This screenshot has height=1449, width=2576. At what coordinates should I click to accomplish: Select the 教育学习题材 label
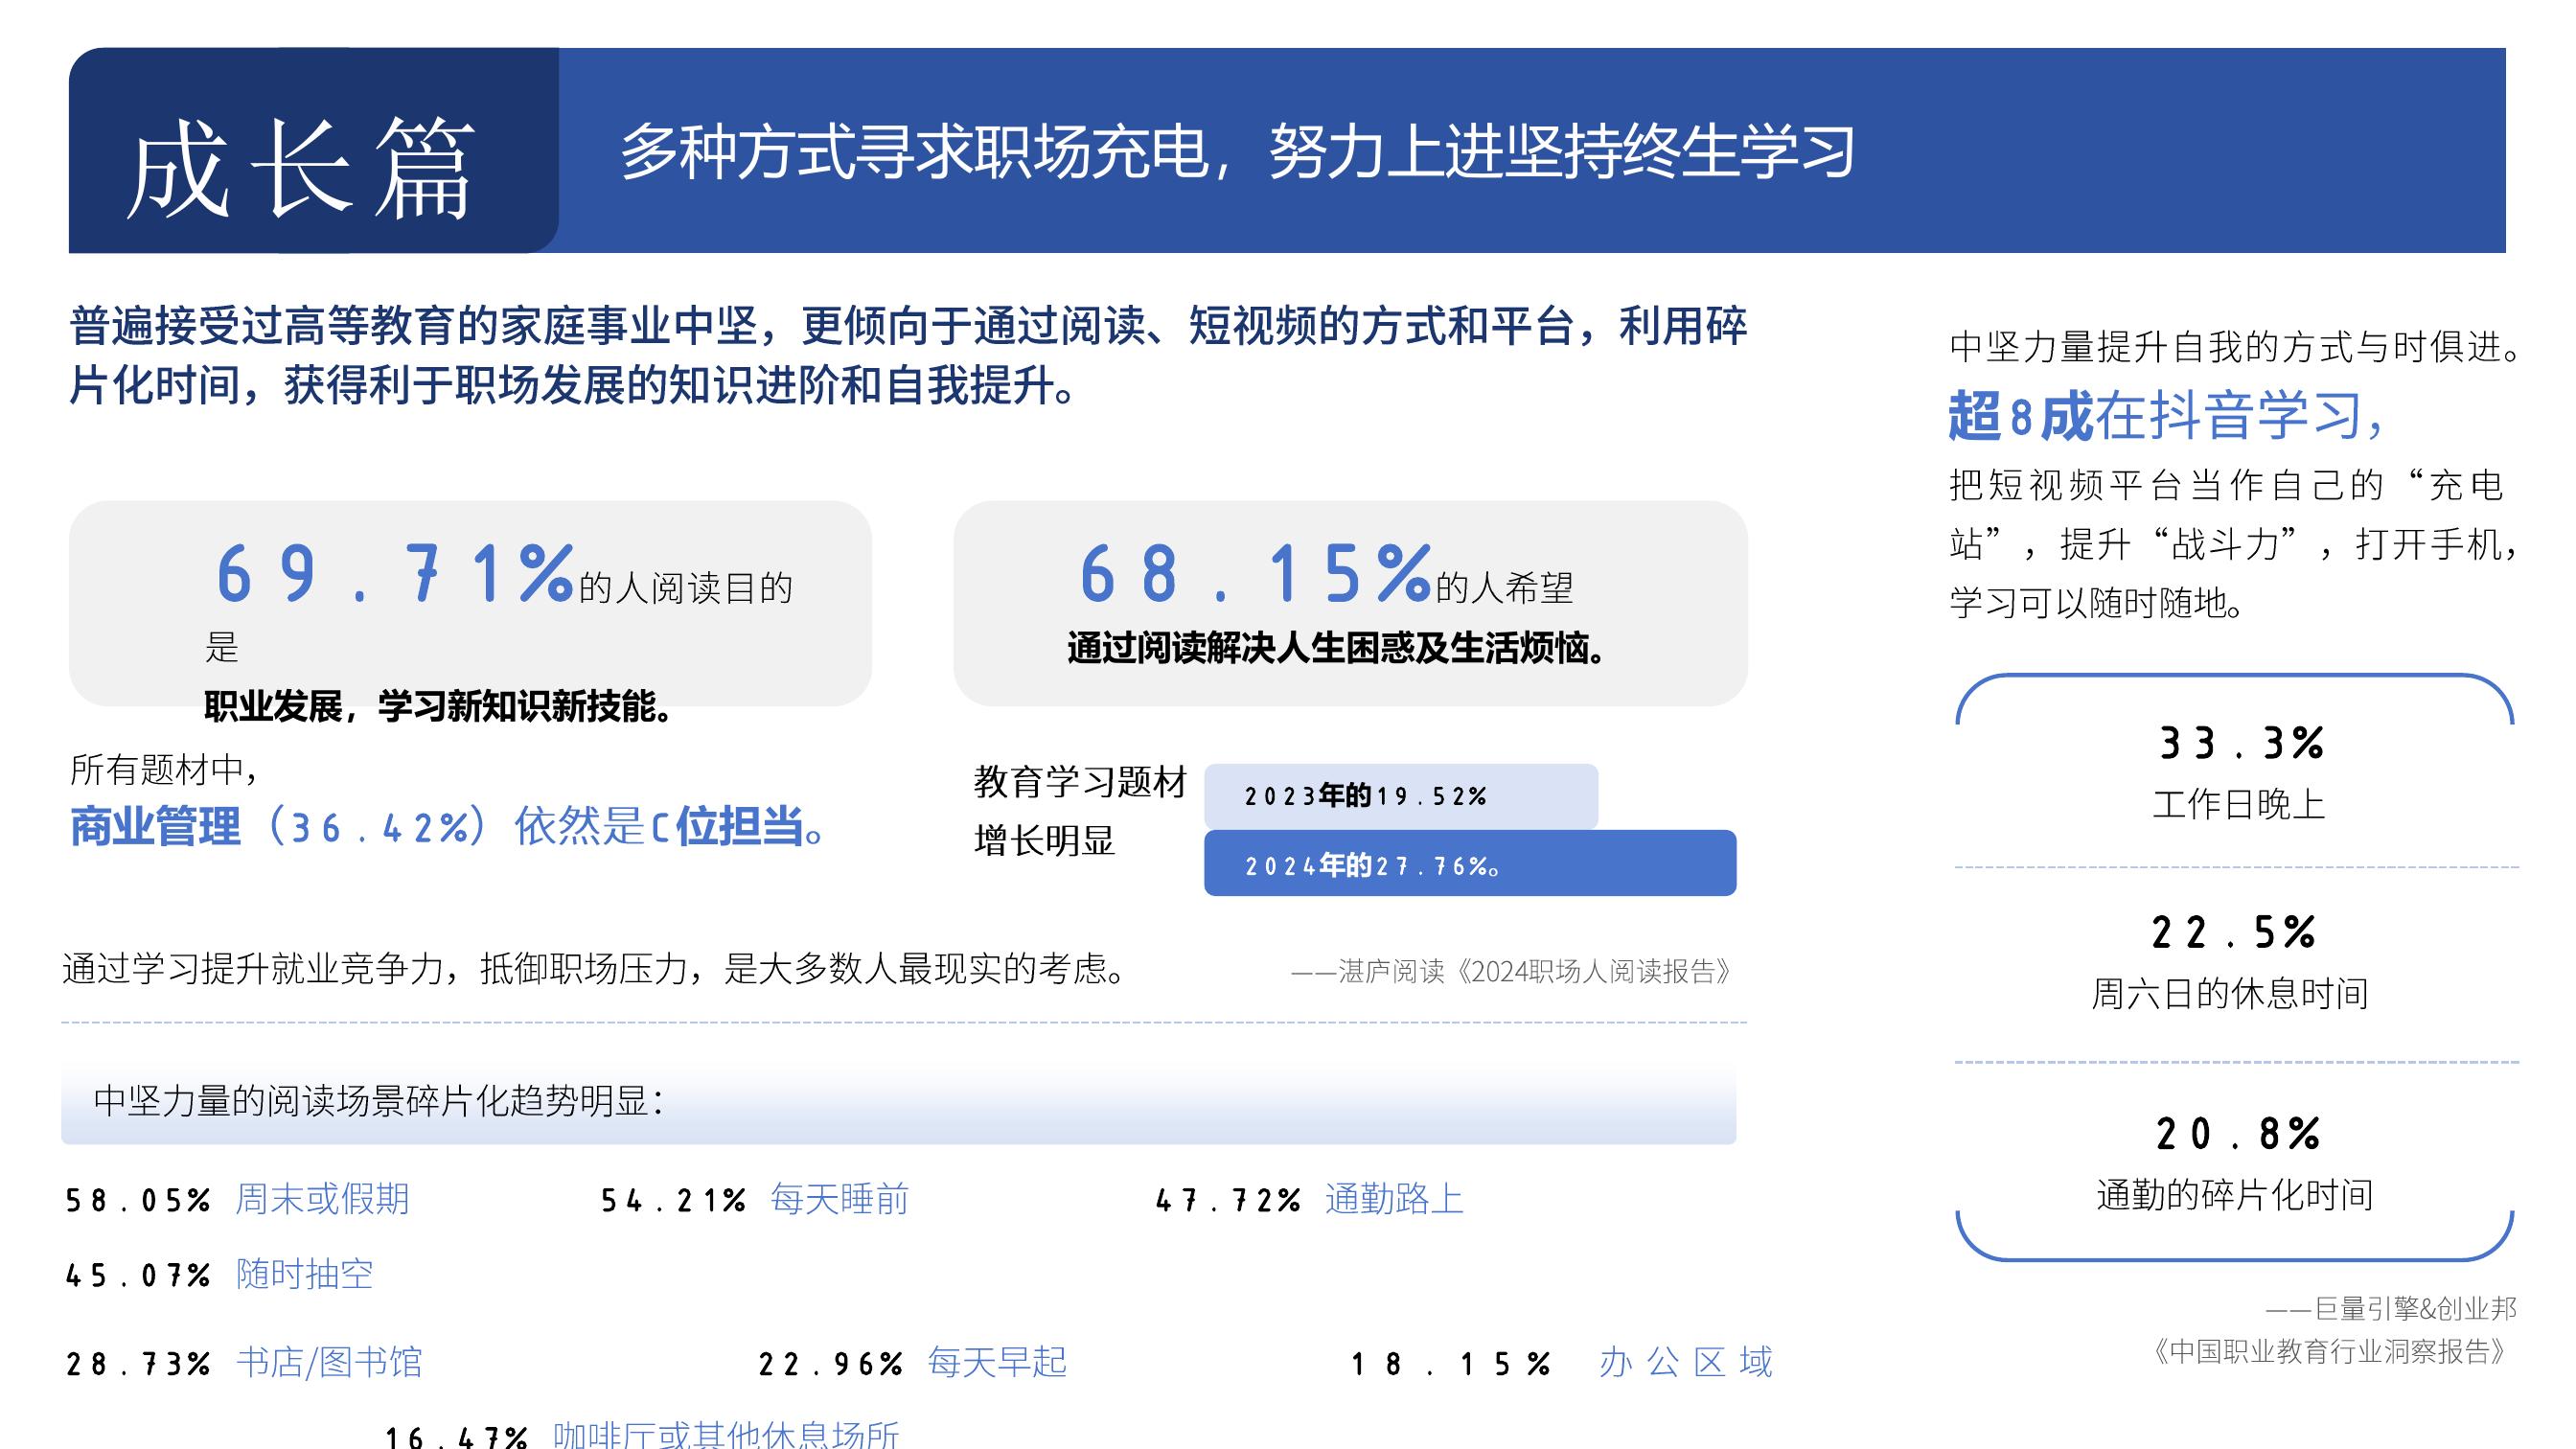coord(1080,781)
